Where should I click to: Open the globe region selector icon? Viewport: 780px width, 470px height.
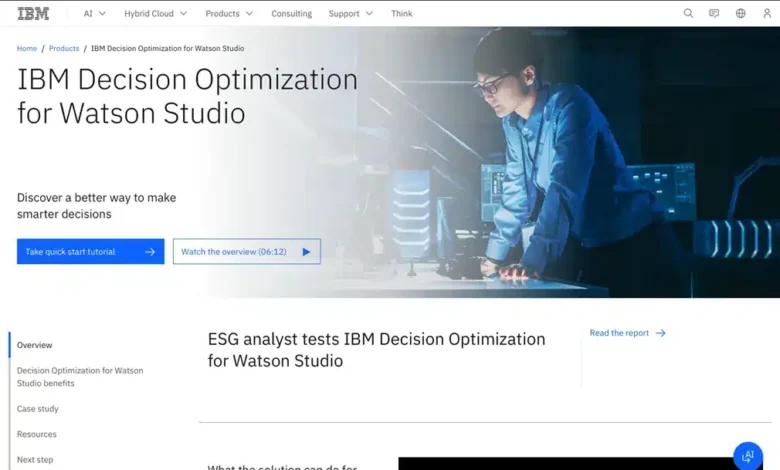pos(741,13)
